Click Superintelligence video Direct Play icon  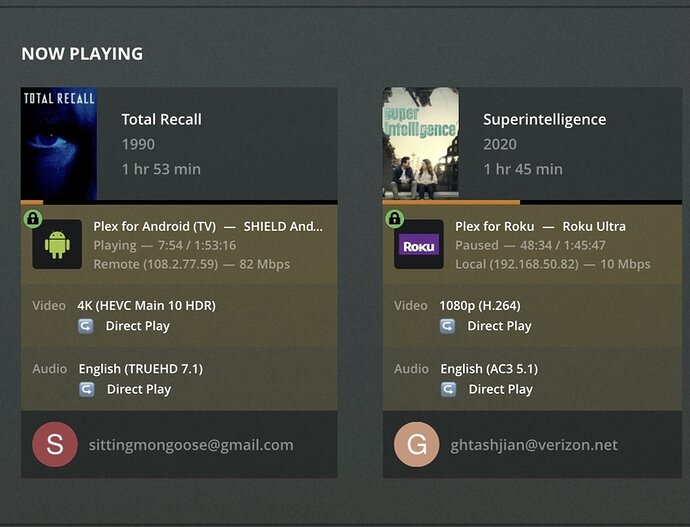click(x=448, y=326)
